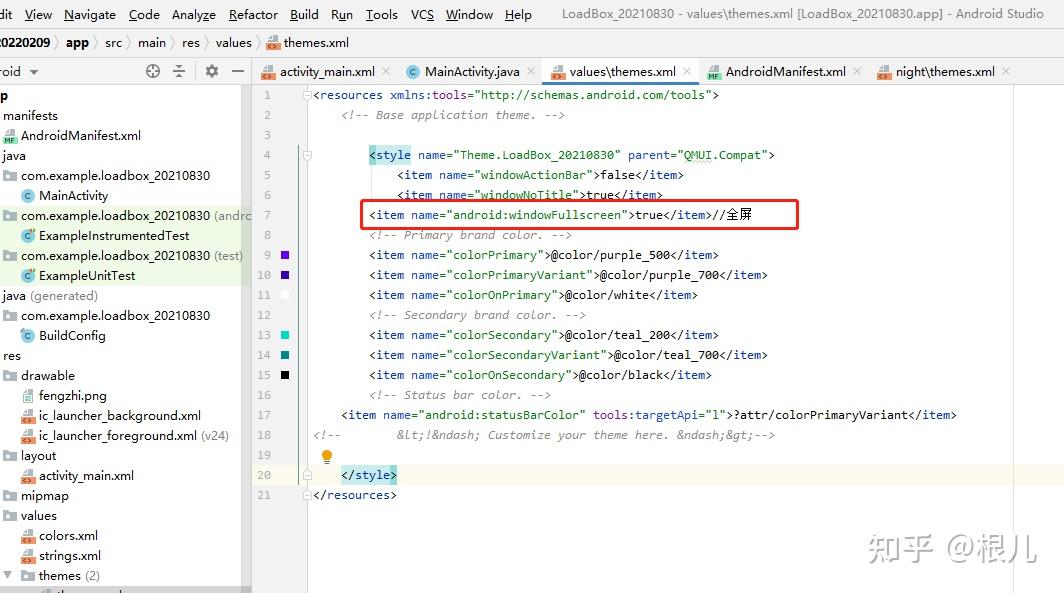Click purple_700 color swatch on line 10
This screenshot has height=593, width=1064.
tap(285, 275)
